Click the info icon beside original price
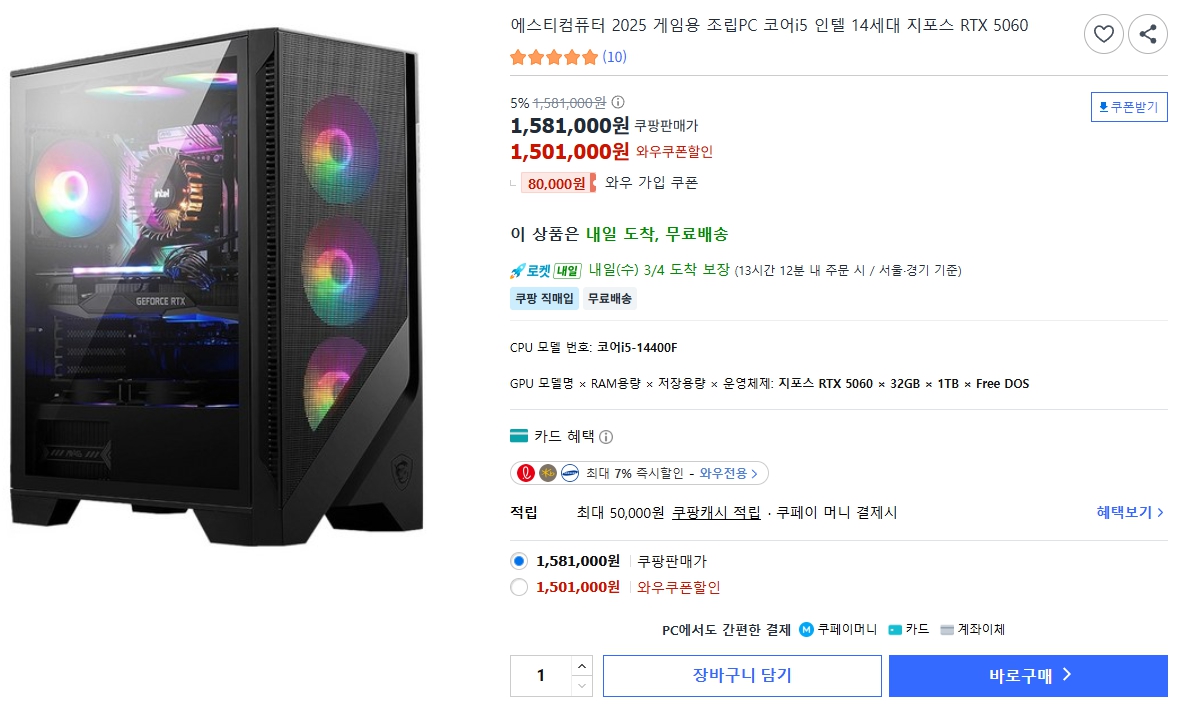1184x707 pixels. (x=618, y=102)
